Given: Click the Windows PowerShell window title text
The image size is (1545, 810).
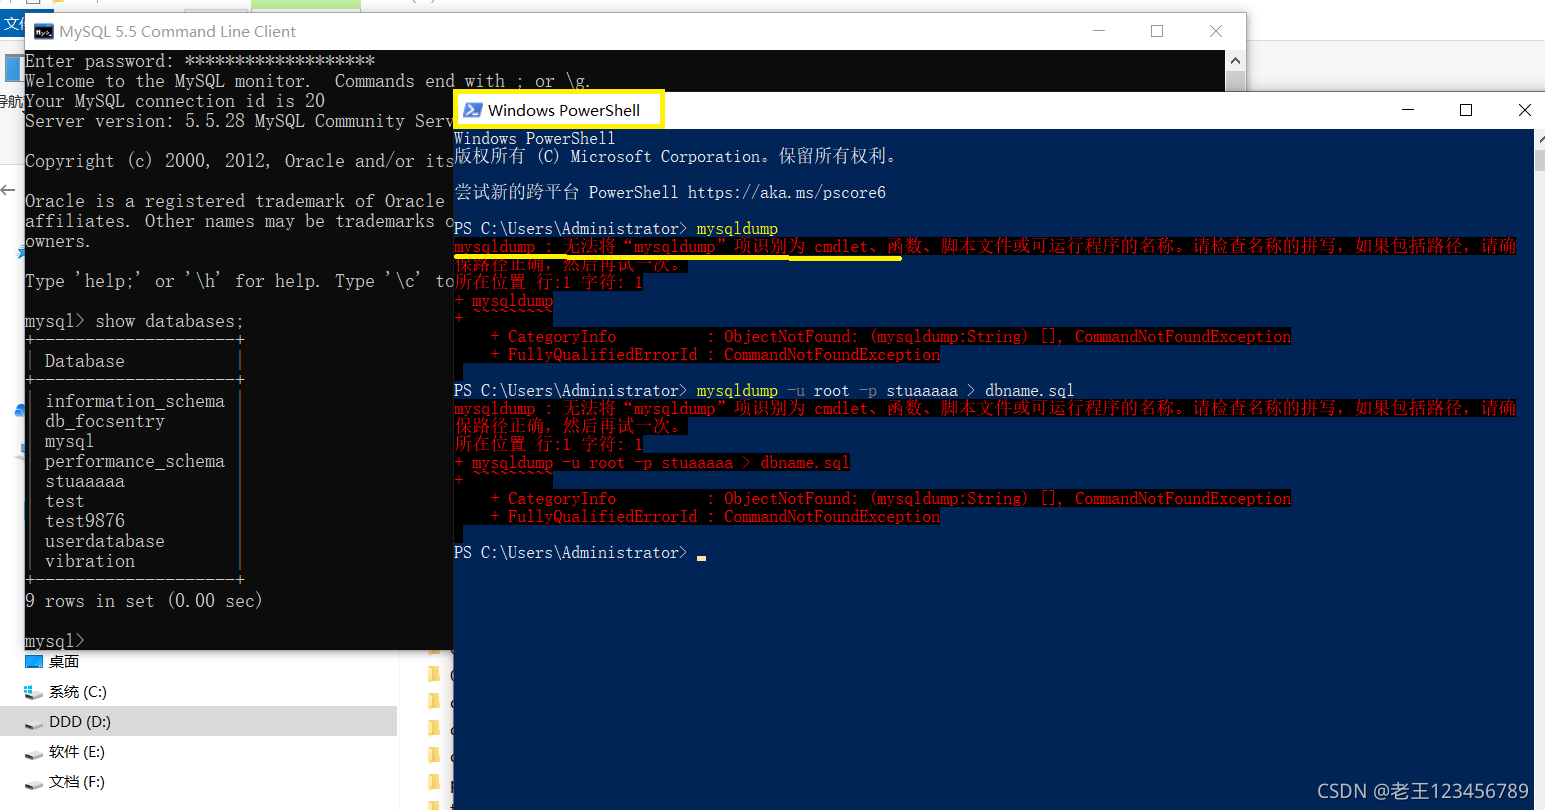Looking at the screenshot, I should click(564, 110).
